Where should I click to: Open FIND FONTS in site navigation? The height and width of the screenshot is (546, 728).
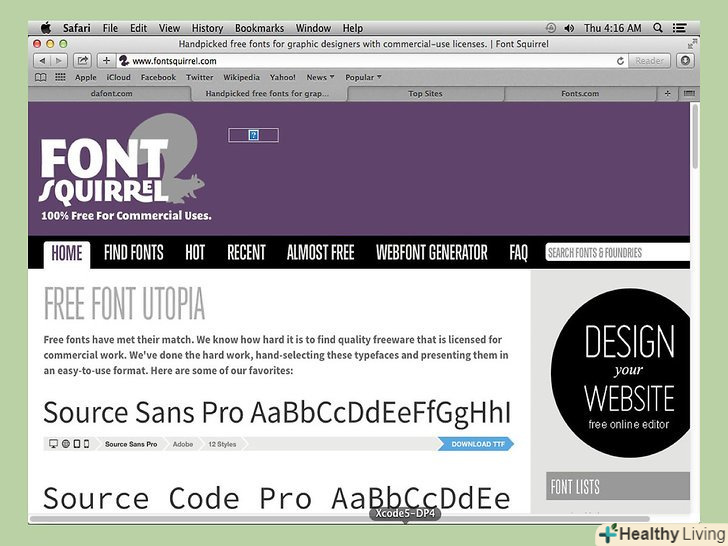coord(134,253)
